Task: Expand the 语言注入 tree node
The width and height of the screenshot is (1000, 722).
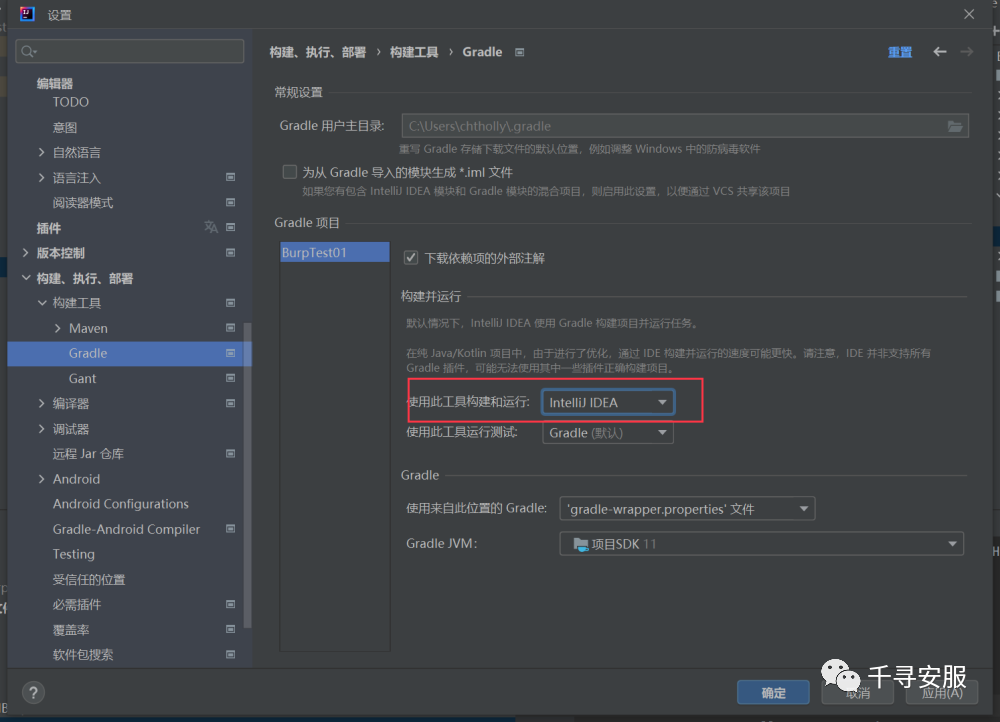Action: click(x=41, y=177)
